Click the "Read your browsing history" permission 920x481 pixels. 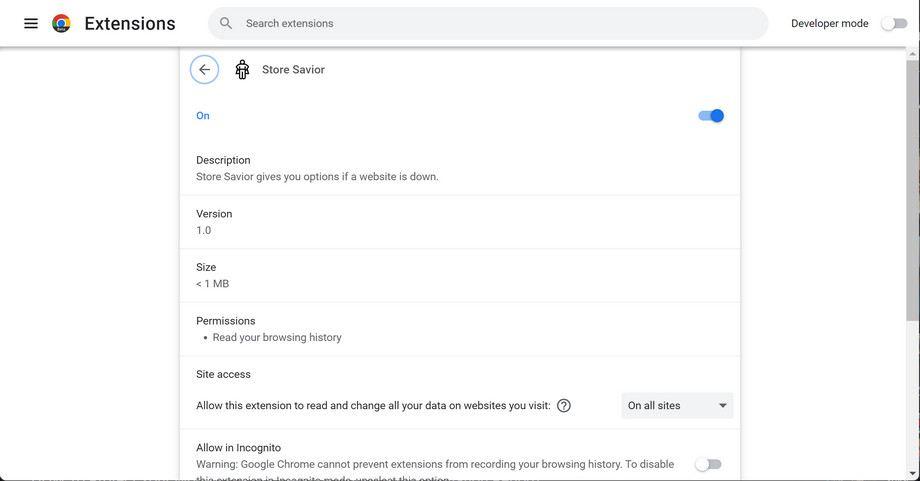[277, 338]
